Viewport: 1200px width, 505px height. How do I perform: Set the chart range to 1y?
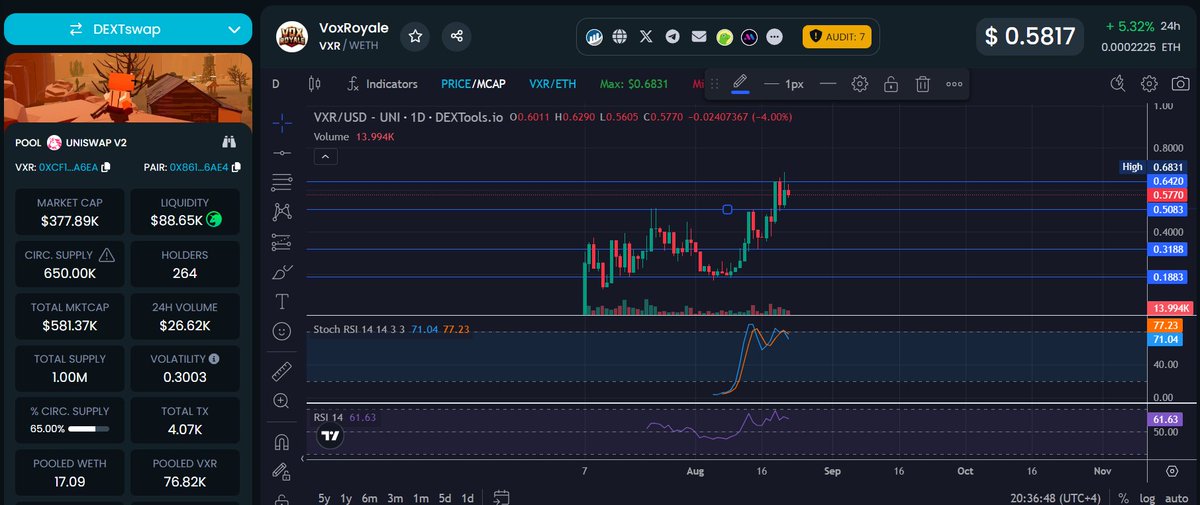(x=346, y=497)
